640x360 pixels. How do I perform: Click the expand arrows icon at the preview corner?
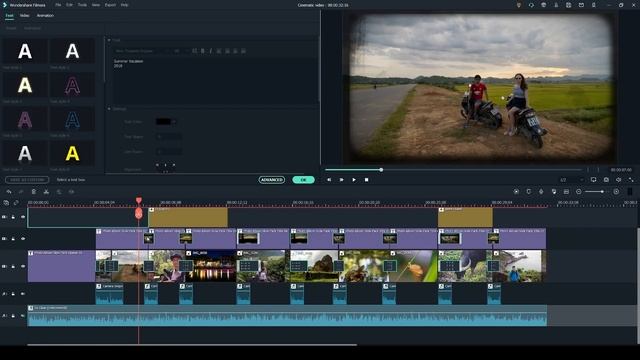click(x=631, y=180)
